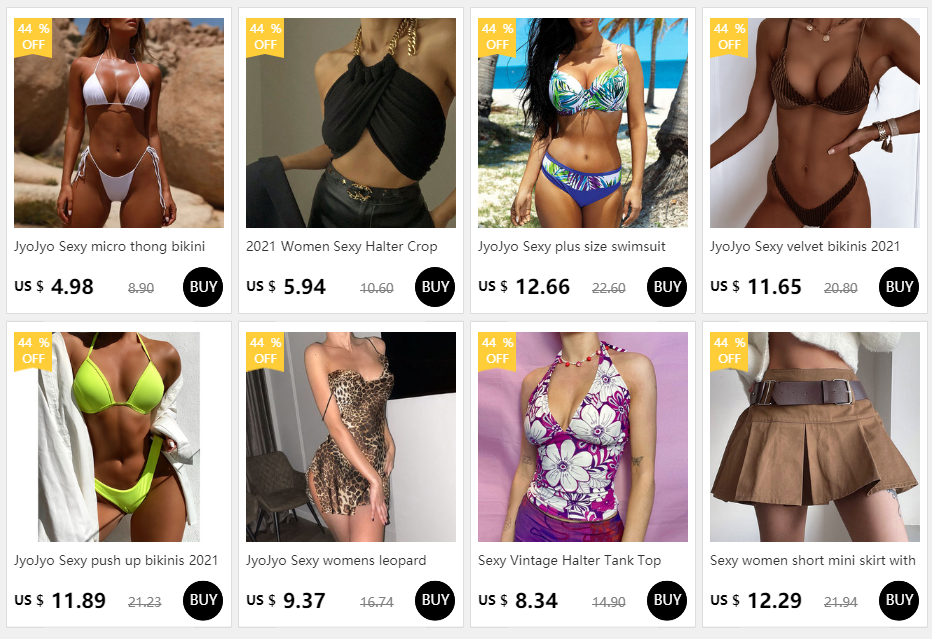
Task: Open the brown velvet bikini photo
Action: point(814,122)
